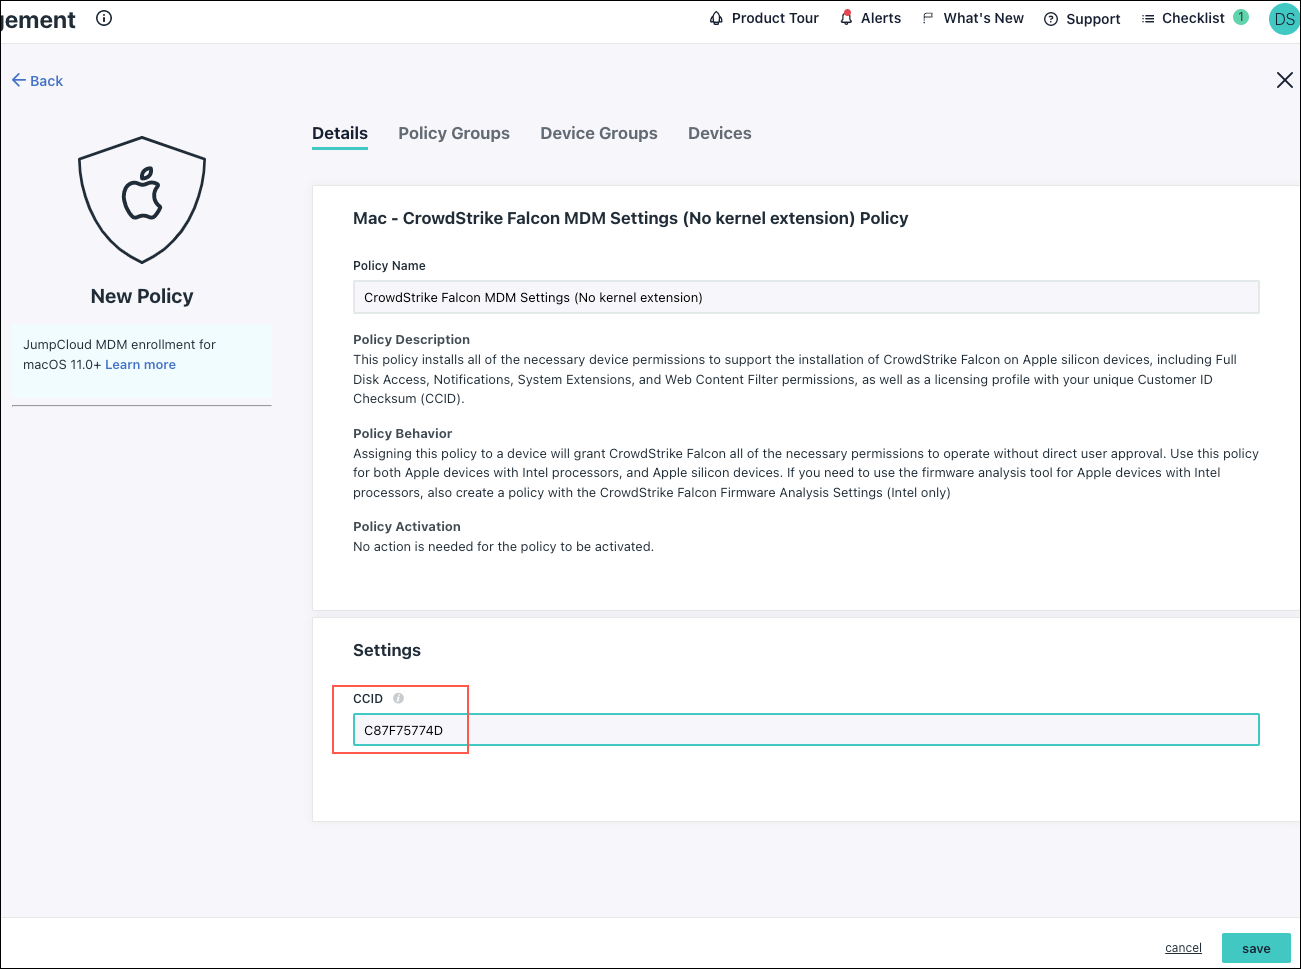This screenshot has height=969, width=1301.
Task: Open the Learn more link about MDM enrollment
Action: pyautogui.click(x=139, y=364)
